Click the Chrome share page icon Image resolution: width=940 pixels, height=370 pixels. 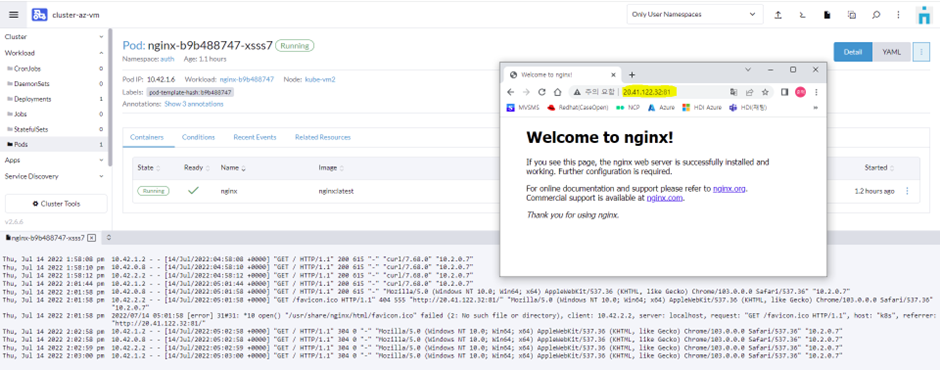click(749, 92)
